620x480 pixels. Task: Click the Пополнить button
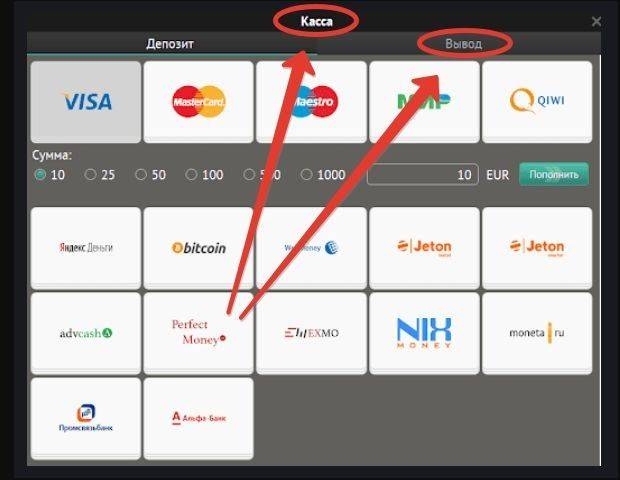554,174
